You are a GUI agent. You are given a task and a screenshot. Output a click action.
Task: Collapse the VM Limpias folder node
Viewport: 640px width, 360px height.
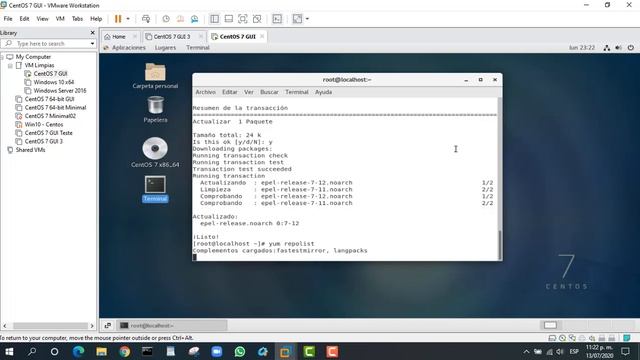(x=10, y=65)
